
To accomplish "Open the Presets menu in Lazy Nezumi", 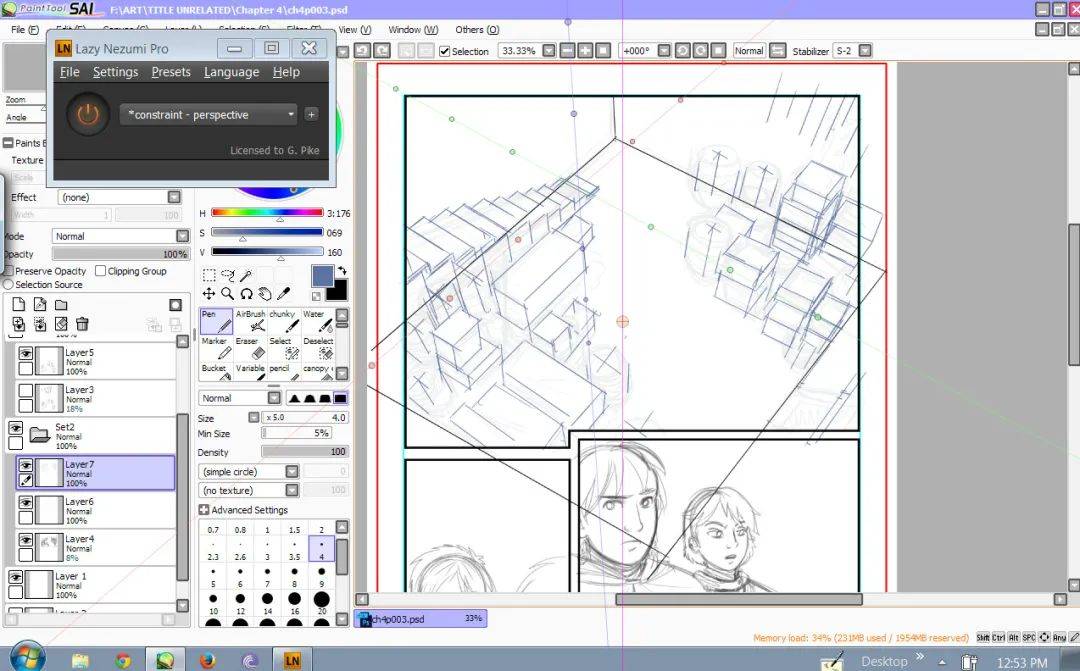I will point(171,72).
